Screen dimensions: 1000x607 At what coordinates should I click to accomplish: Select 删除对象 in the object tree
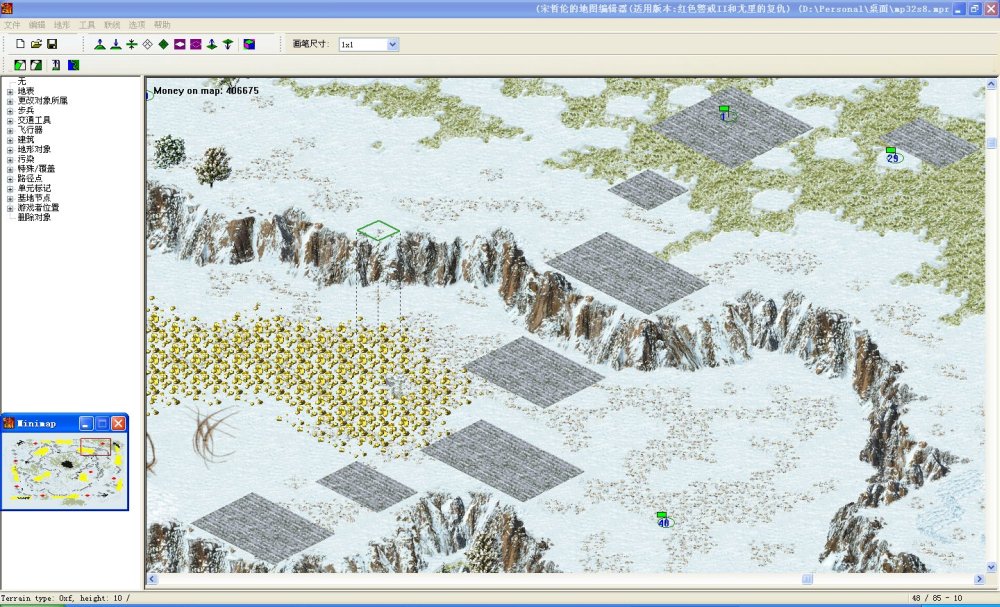[x=34, y=217]
